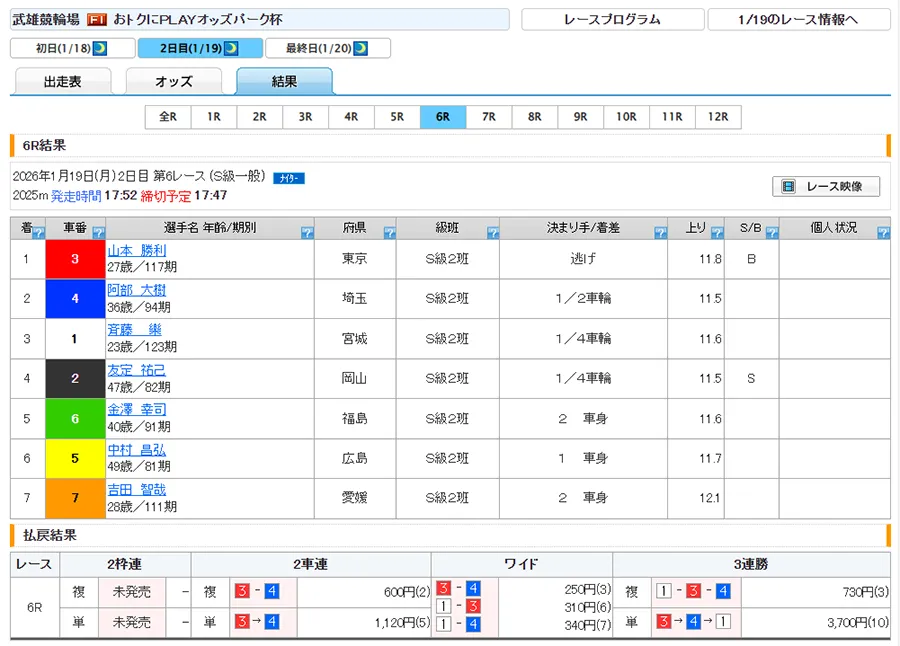Switch to 初日(1/18) day

(72, 48)
